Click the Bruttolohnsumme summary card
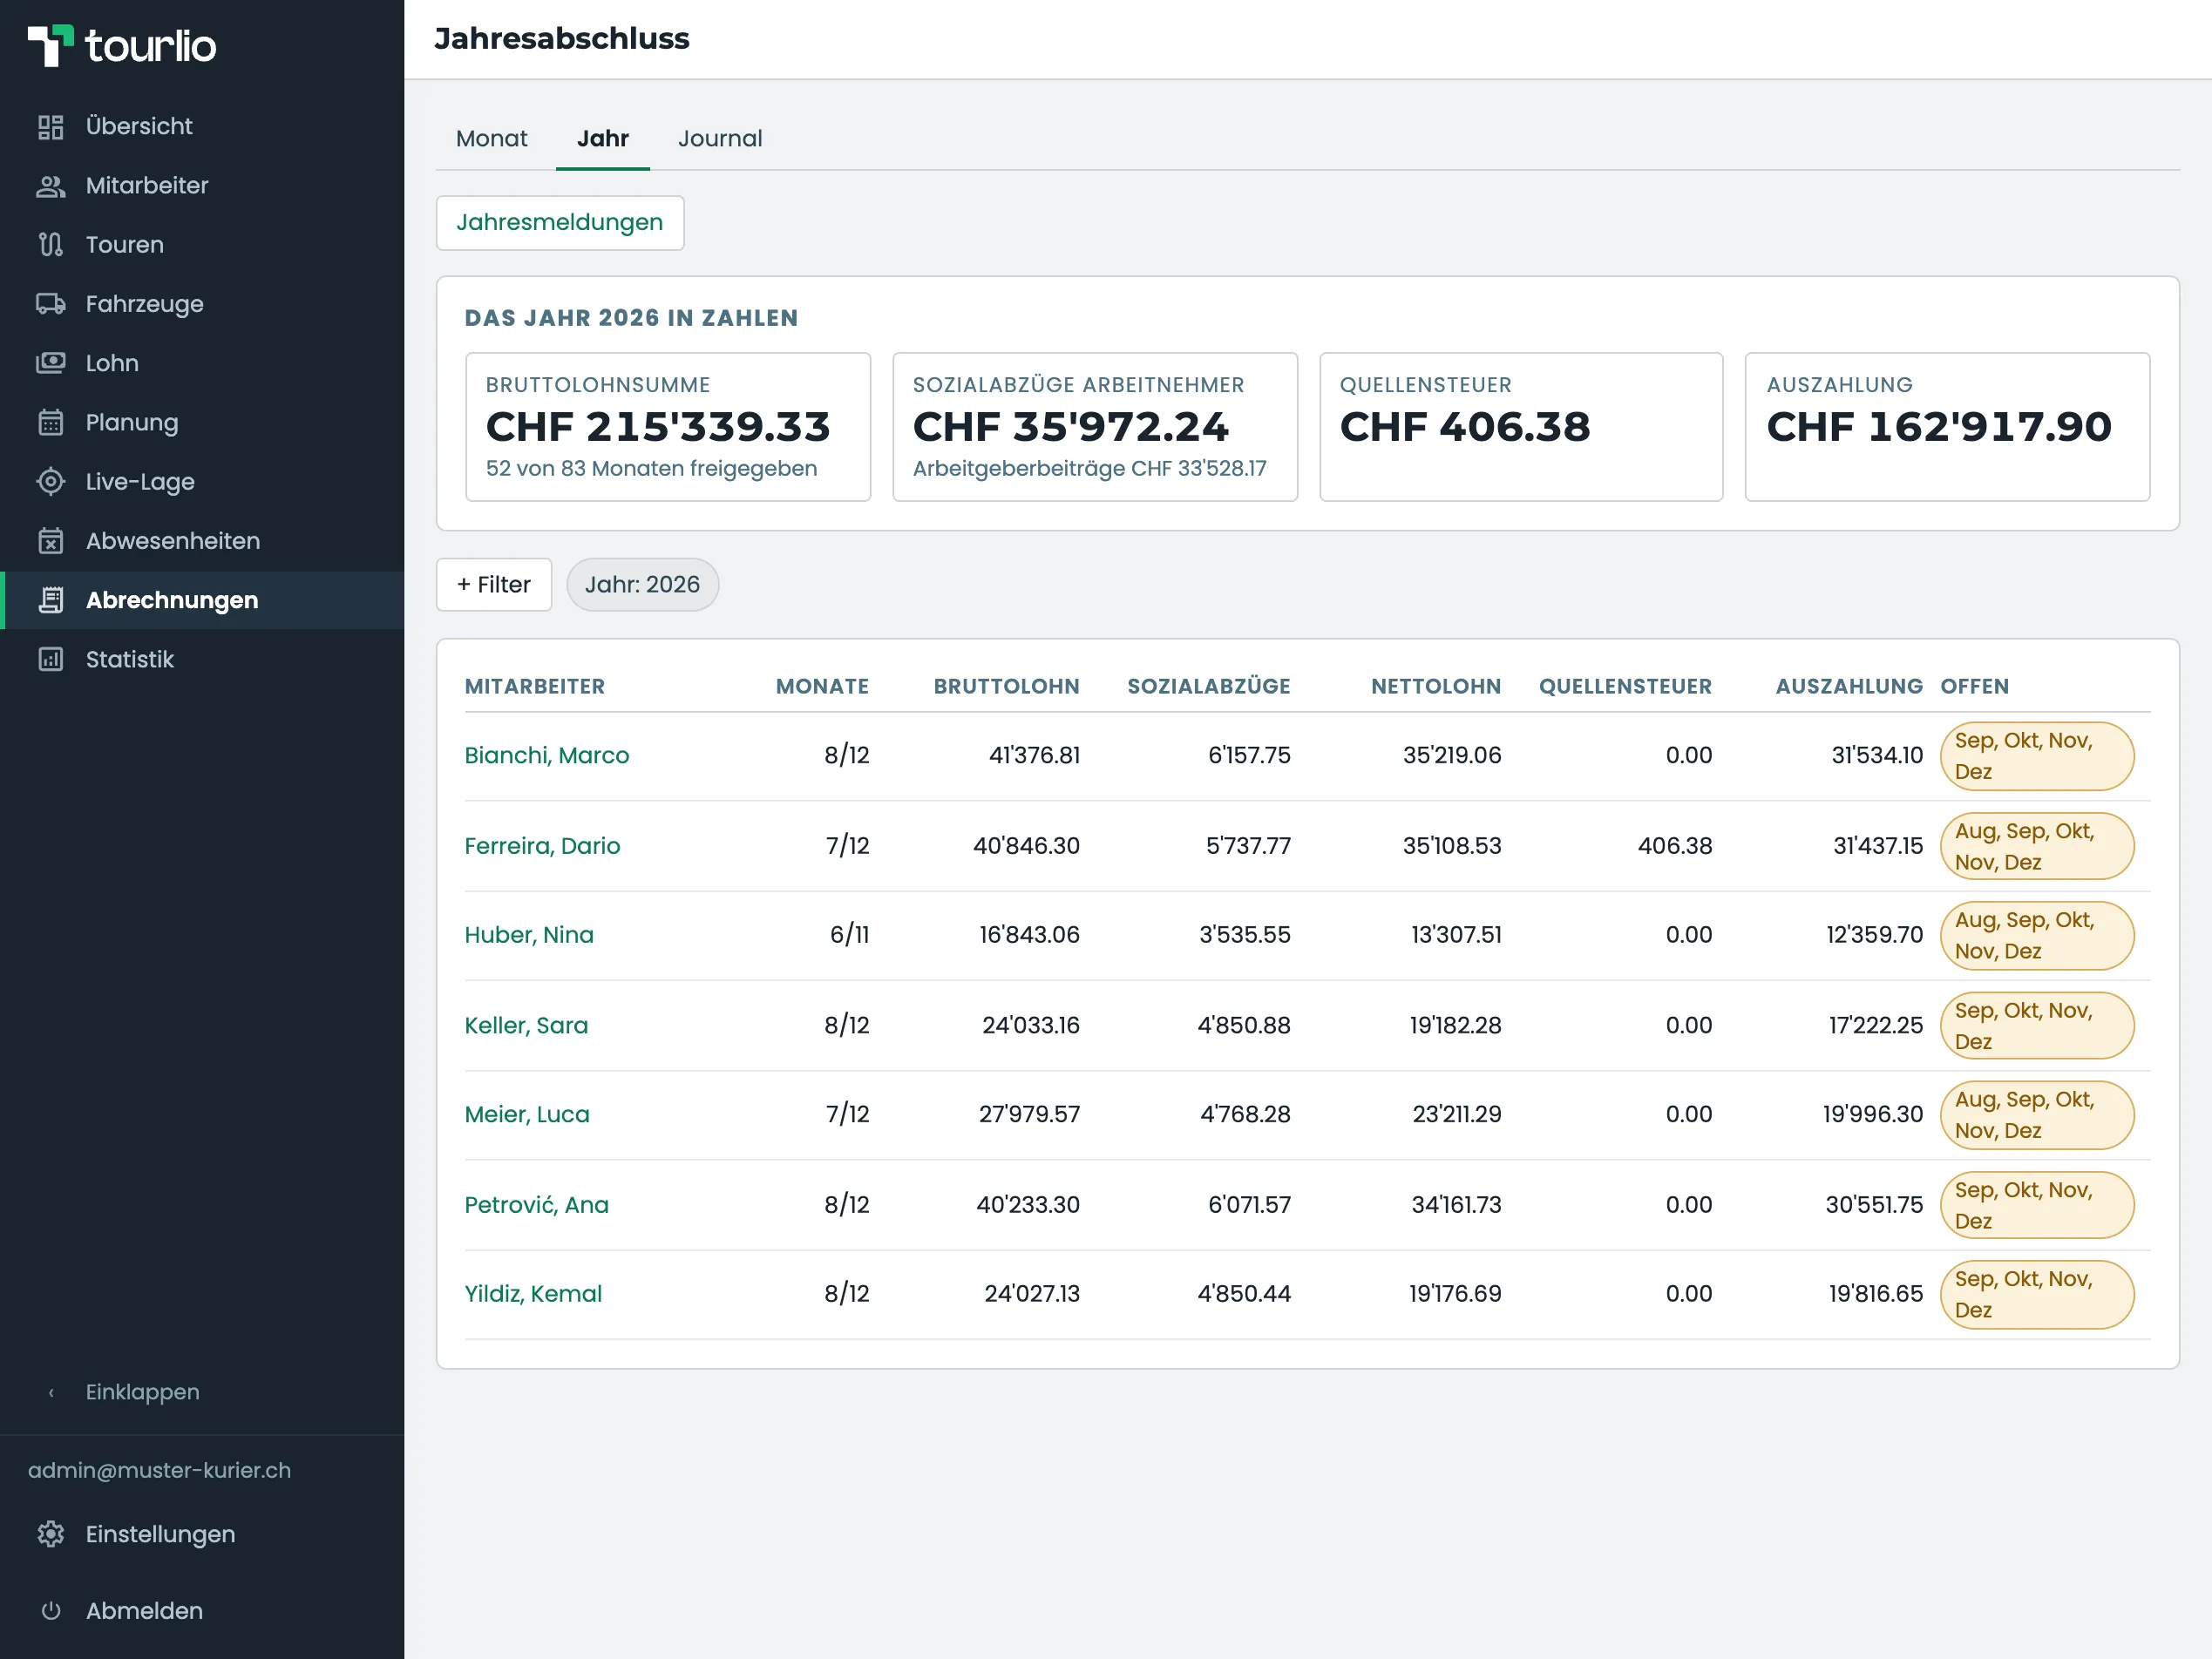 (668, 427)
